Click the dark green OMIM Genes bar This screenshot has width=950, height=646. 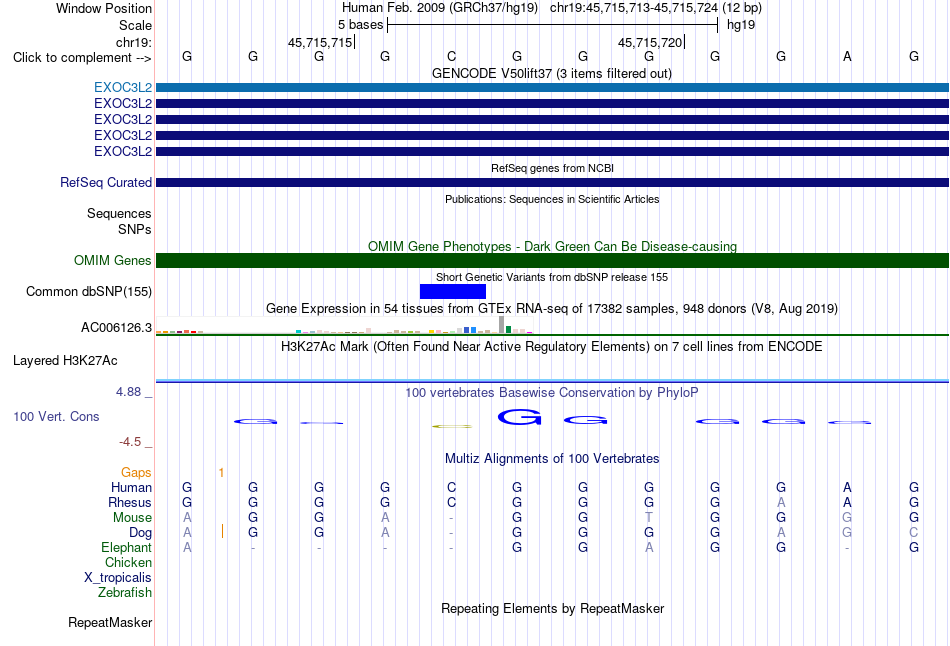pyautogui.click(x=552, y=261)
